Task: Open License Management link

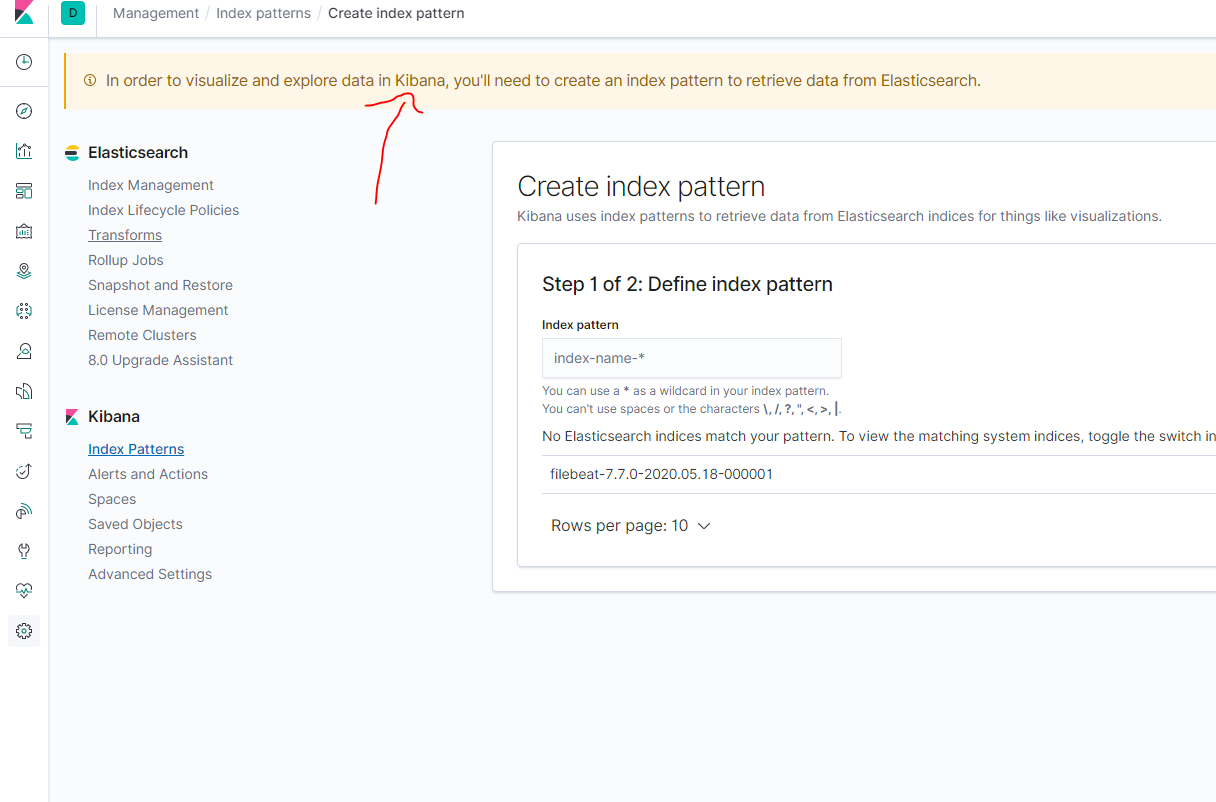Action: tap(158, 310)
